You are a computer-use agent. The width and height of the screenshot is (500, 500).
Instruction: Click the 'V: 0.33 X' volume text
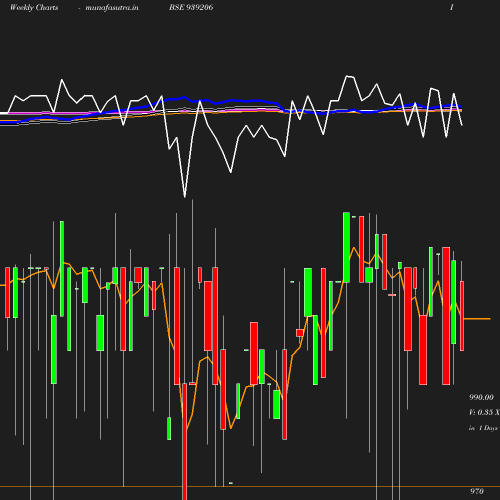click(484, 412)
